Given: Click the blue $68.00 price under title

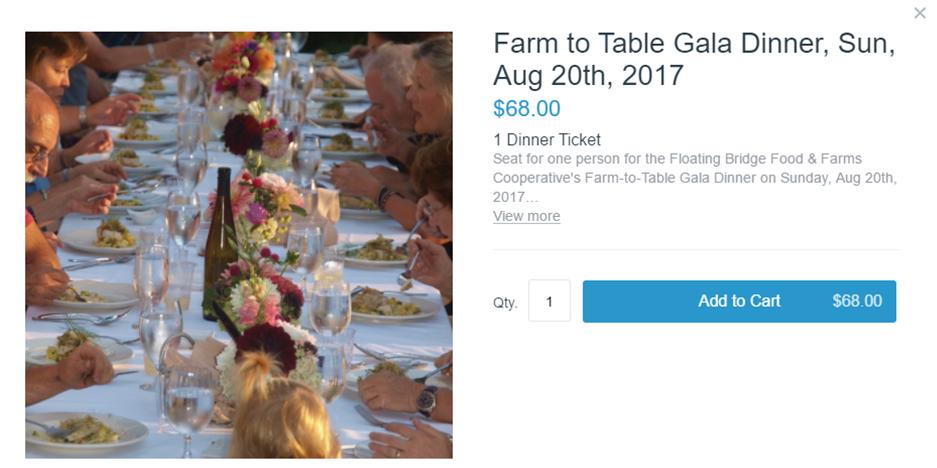Looking at the screenshot, I should coord(526,109).
